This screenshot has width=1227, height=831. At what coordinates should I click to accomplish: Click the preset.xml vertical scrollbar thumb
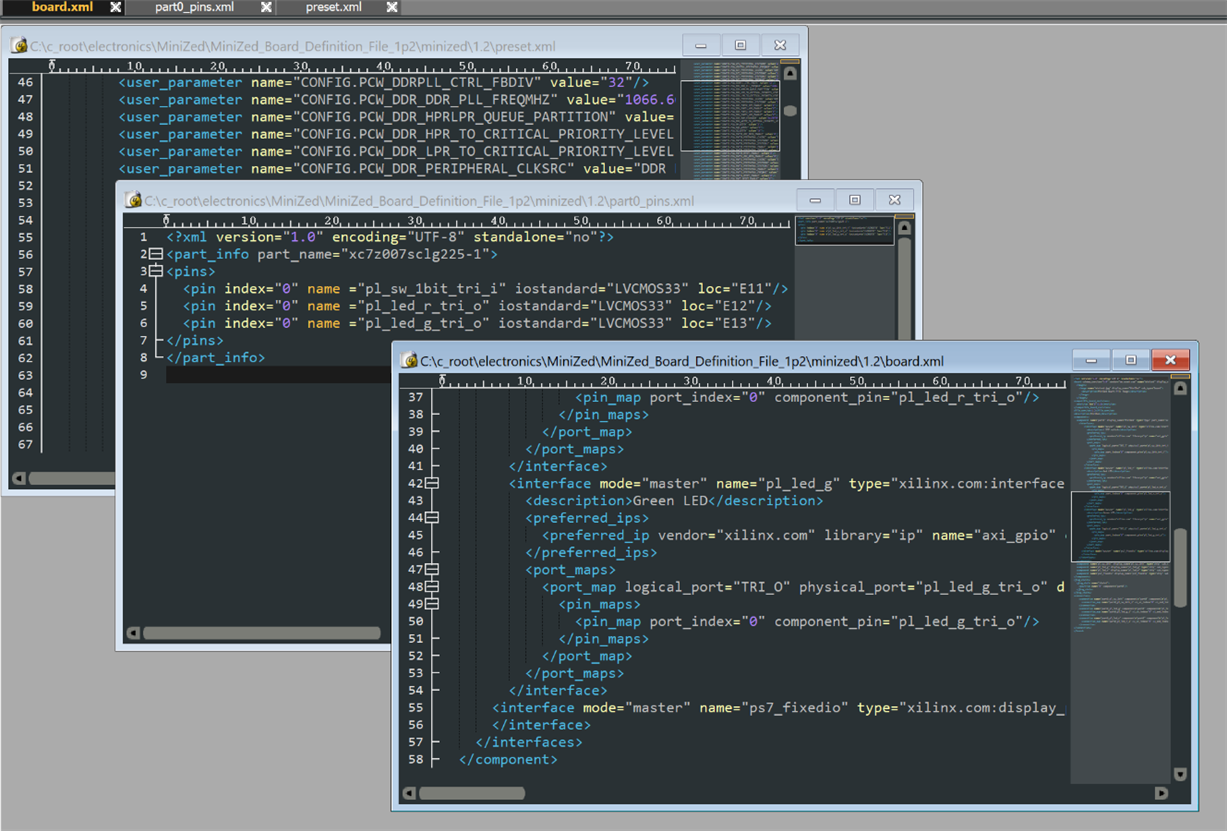[790, 111]
